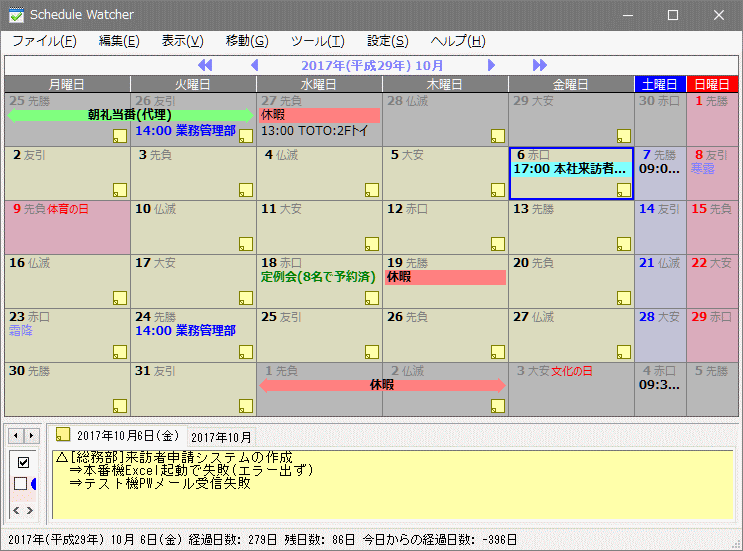Open the ファイル(F) menu

pyautogui.click(x=44, y=41)
